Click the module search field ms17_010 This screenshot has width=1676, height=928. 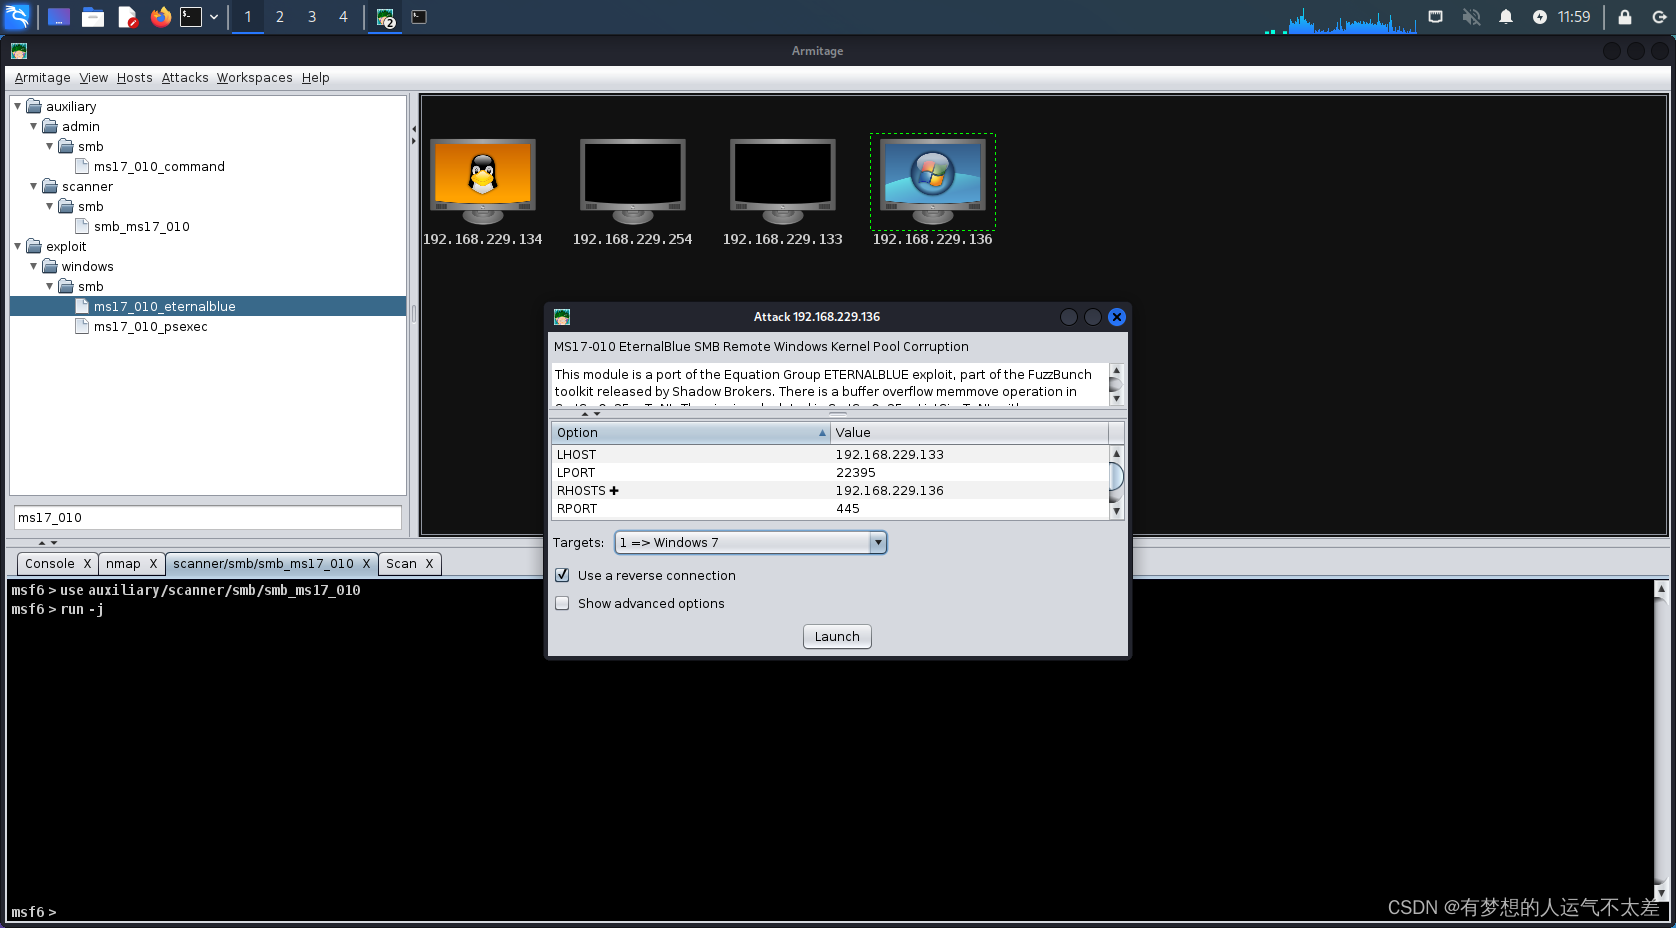[208, 517]
